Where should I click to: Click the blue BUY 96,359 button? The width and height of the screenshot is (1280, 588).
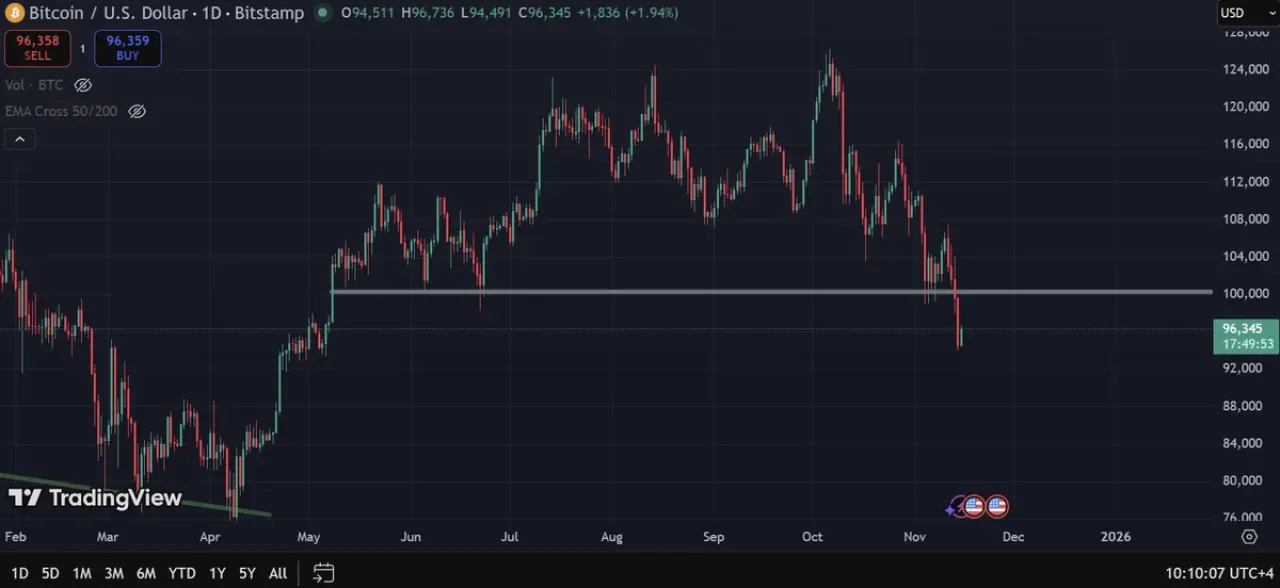click(128, 48)
